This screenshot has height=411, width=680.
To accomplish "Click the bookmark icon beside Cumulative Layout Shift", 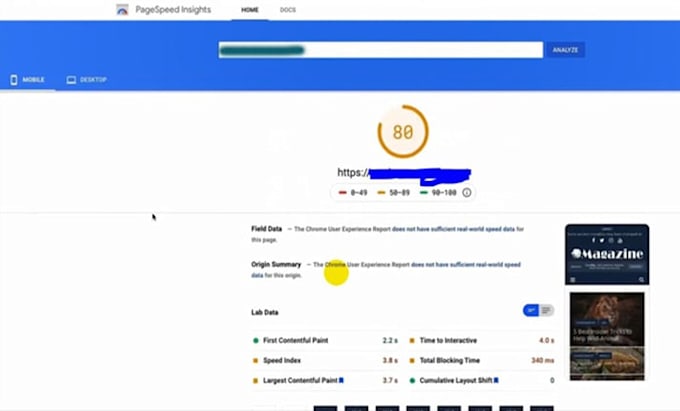I will coord(496,380).
